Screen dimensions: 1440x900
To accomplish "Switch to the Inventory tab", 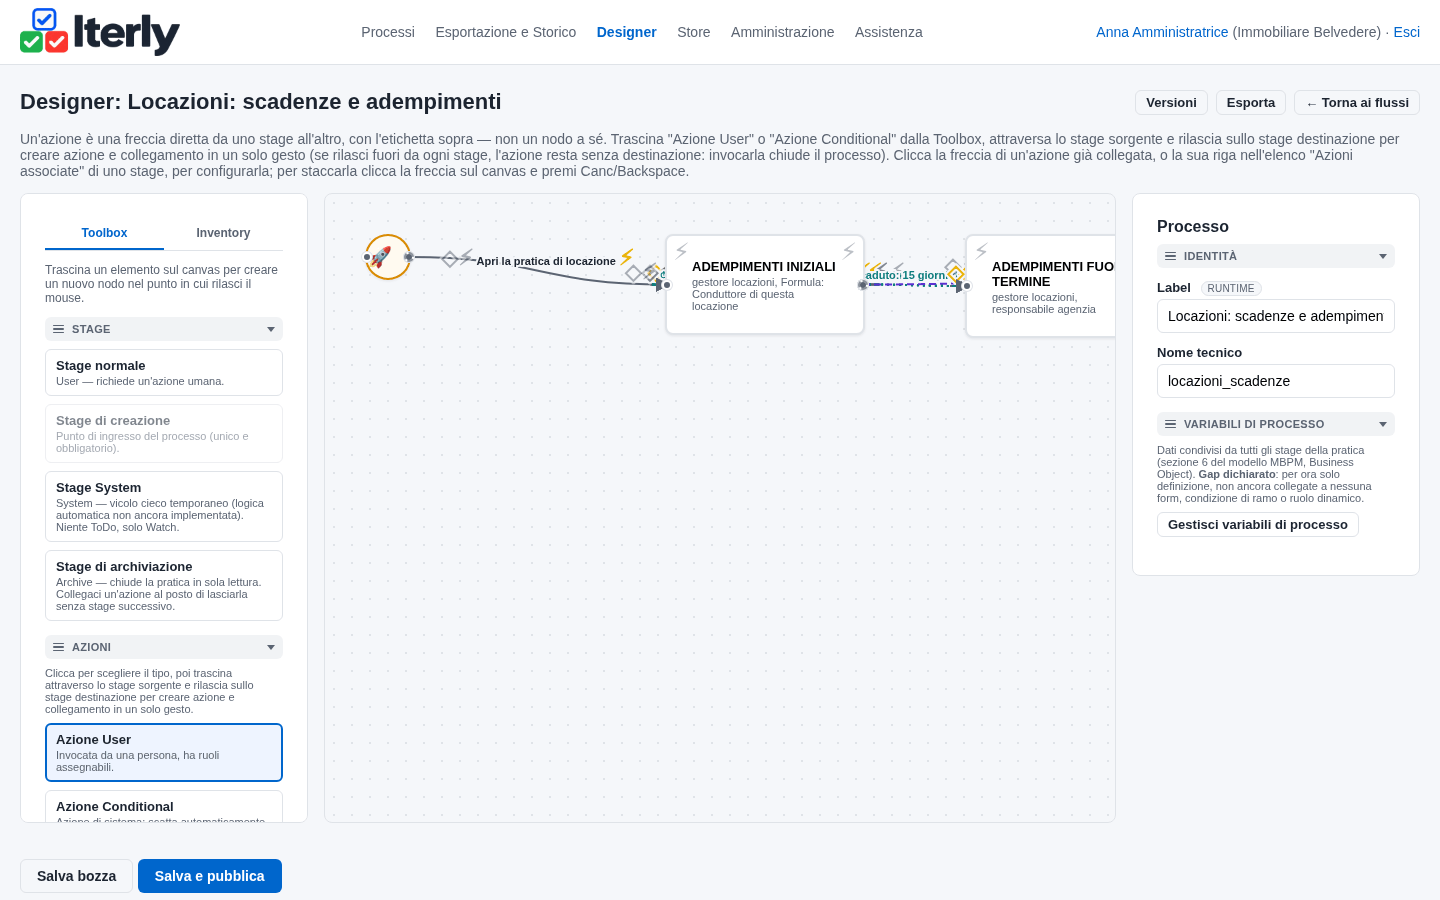I will pyautogui.click(x=223, y=233).
